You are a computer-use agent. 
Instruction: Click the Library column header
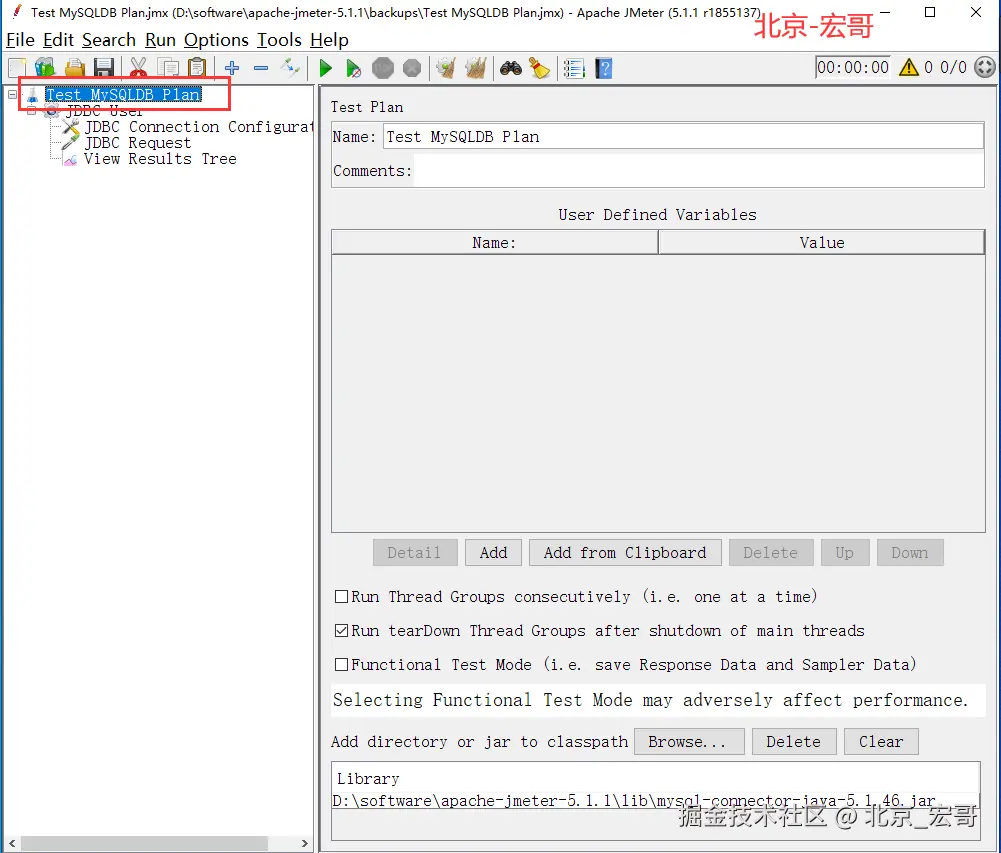click(x=656, y=778)
